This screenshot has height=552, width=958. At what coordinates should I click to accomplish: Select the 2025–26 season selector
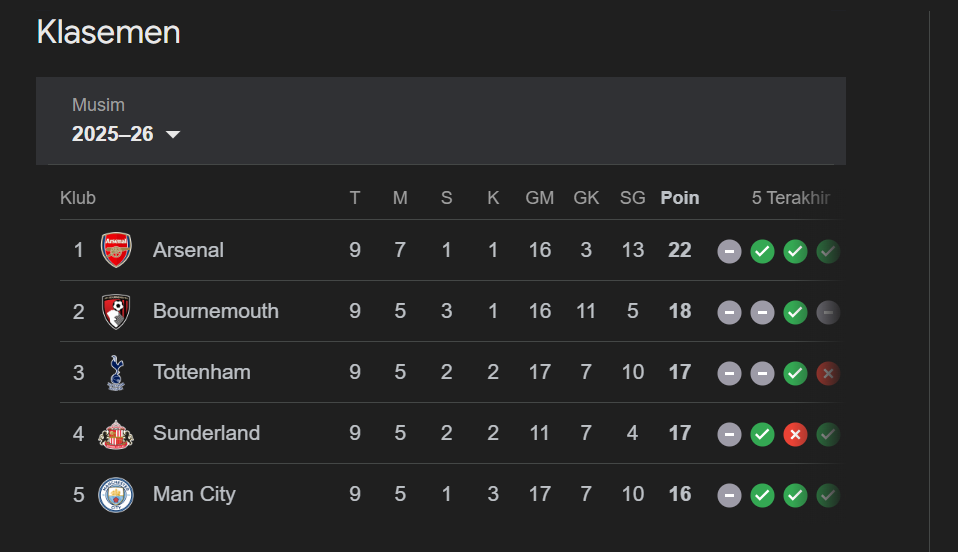pyautogui.click(x=113, y=134)
